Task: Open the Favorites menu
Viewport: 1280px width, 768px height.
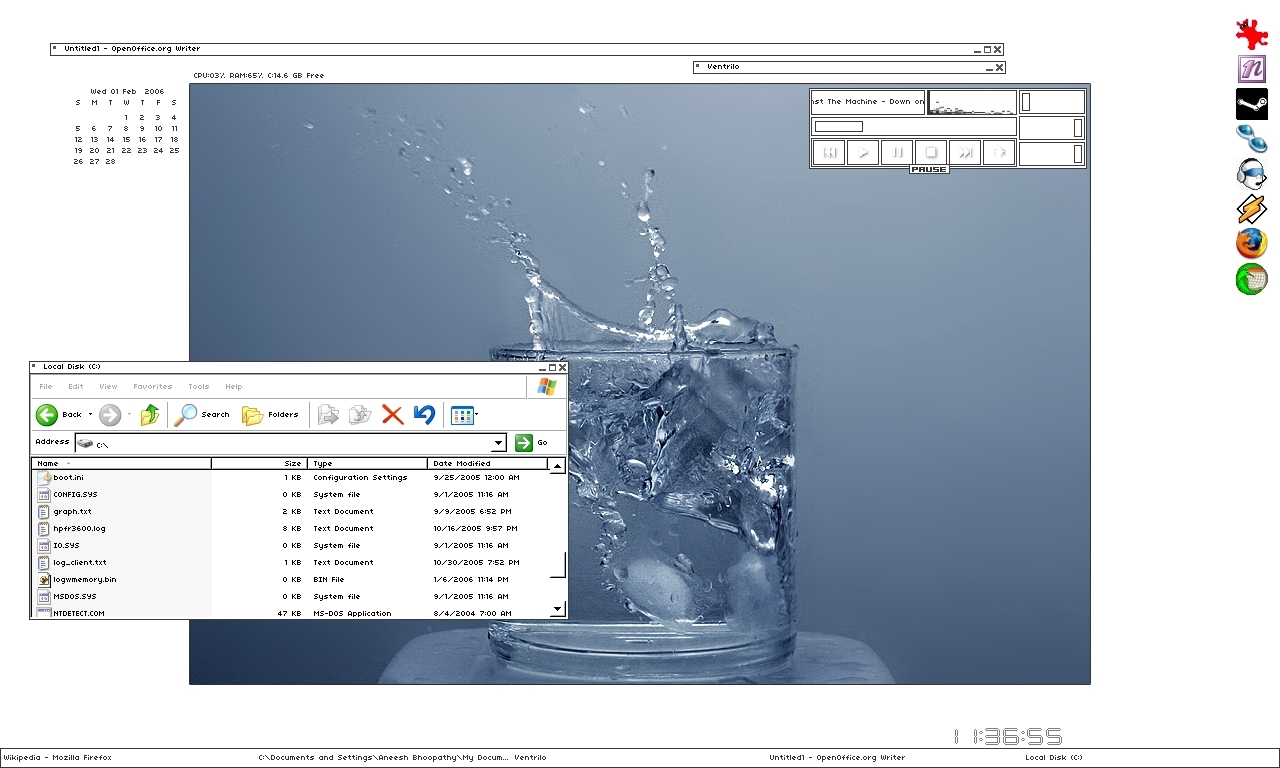Action: [153, 387]
